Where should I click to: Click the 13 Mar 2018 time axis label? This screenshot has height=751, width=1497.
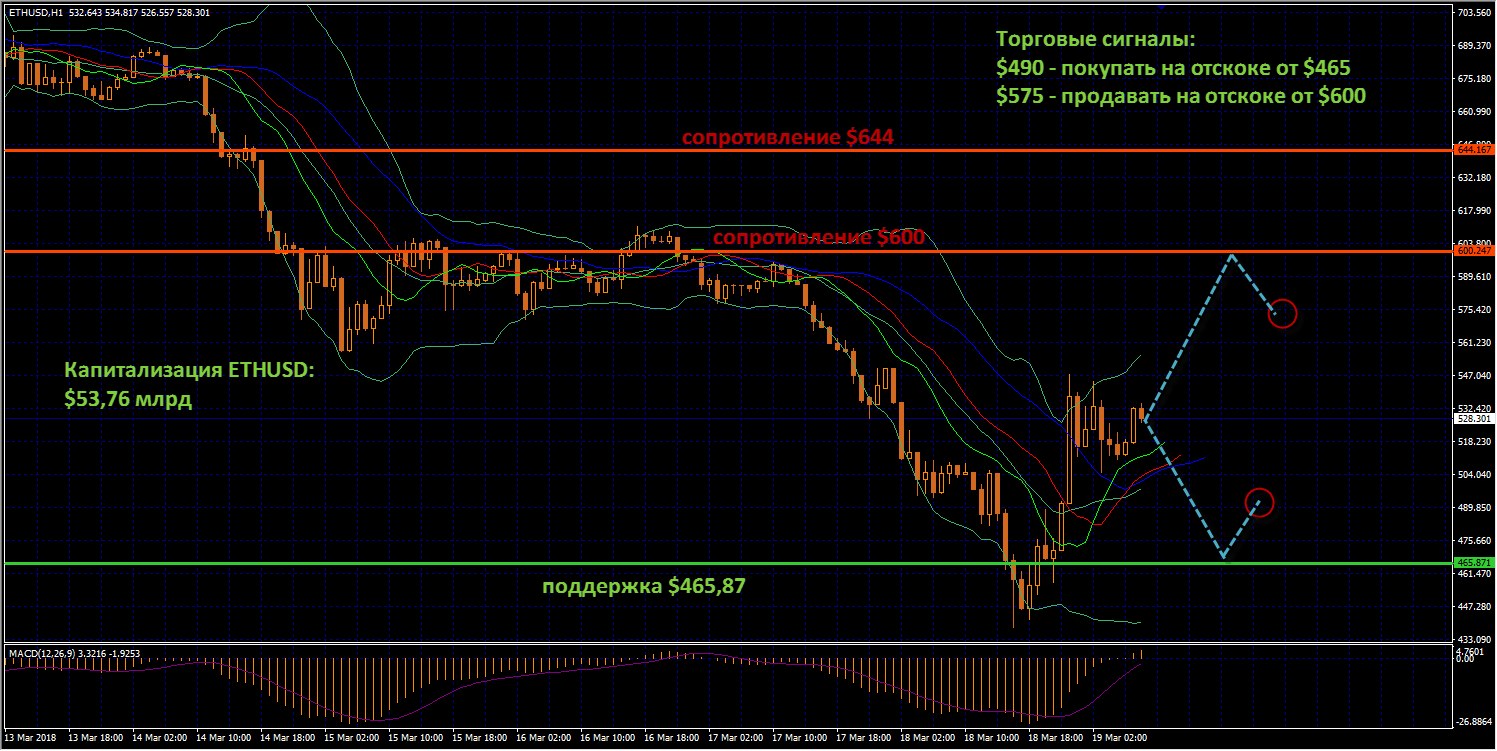pos(31,738)
